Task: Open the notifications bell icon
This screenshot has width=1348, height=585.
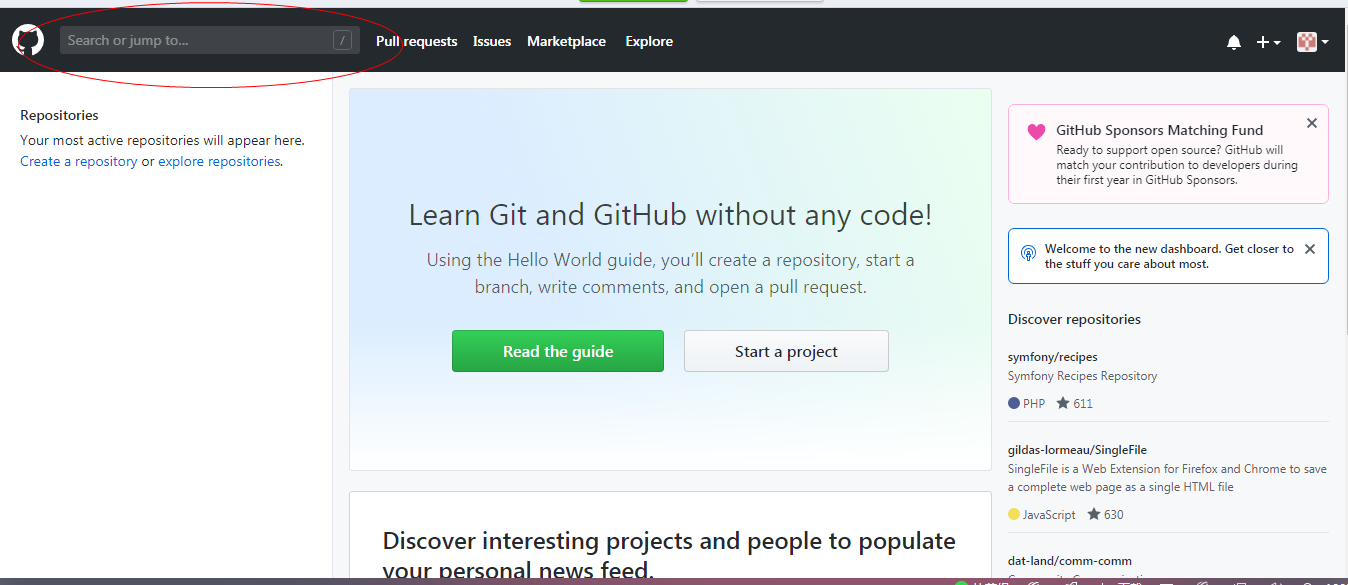Action: 1234,42
